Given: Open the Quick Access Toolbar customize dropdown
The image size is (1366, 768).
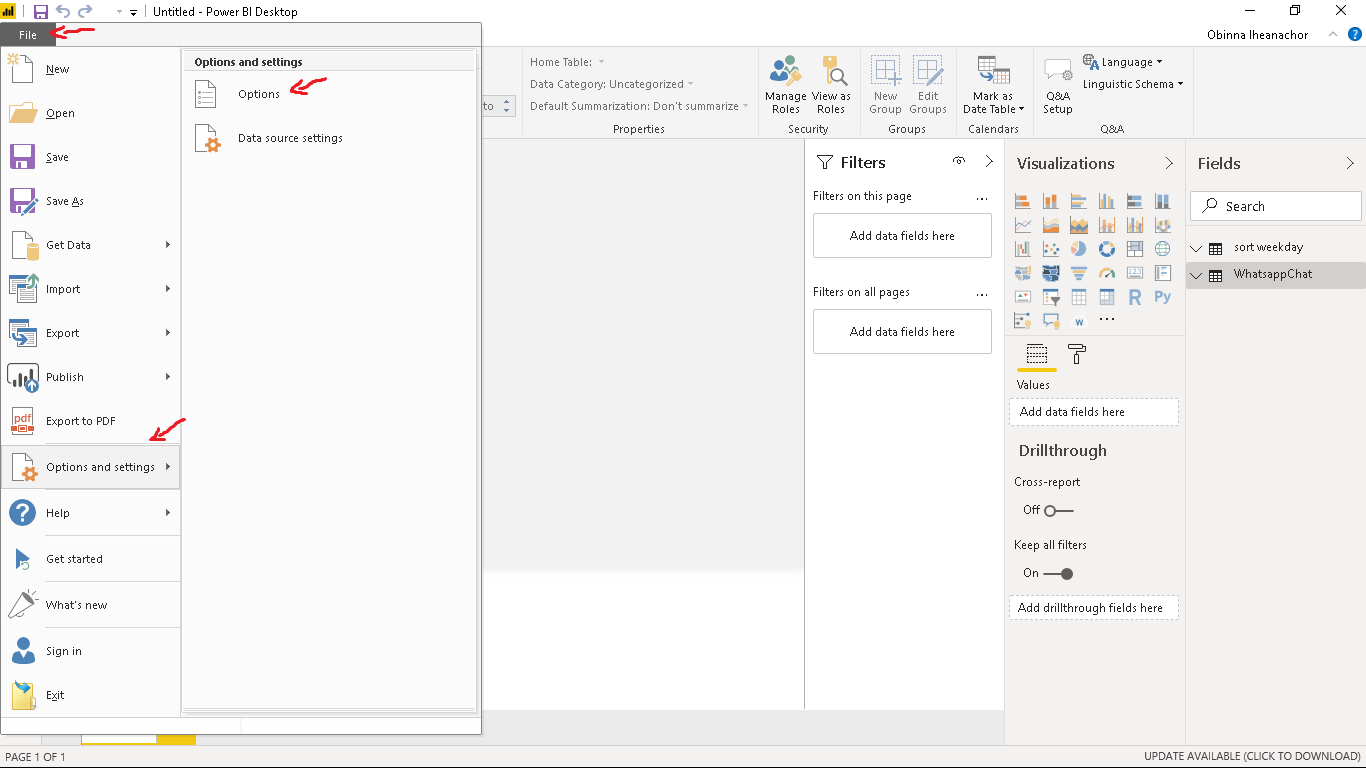Looking at the screenshot, I should point(133,12).
